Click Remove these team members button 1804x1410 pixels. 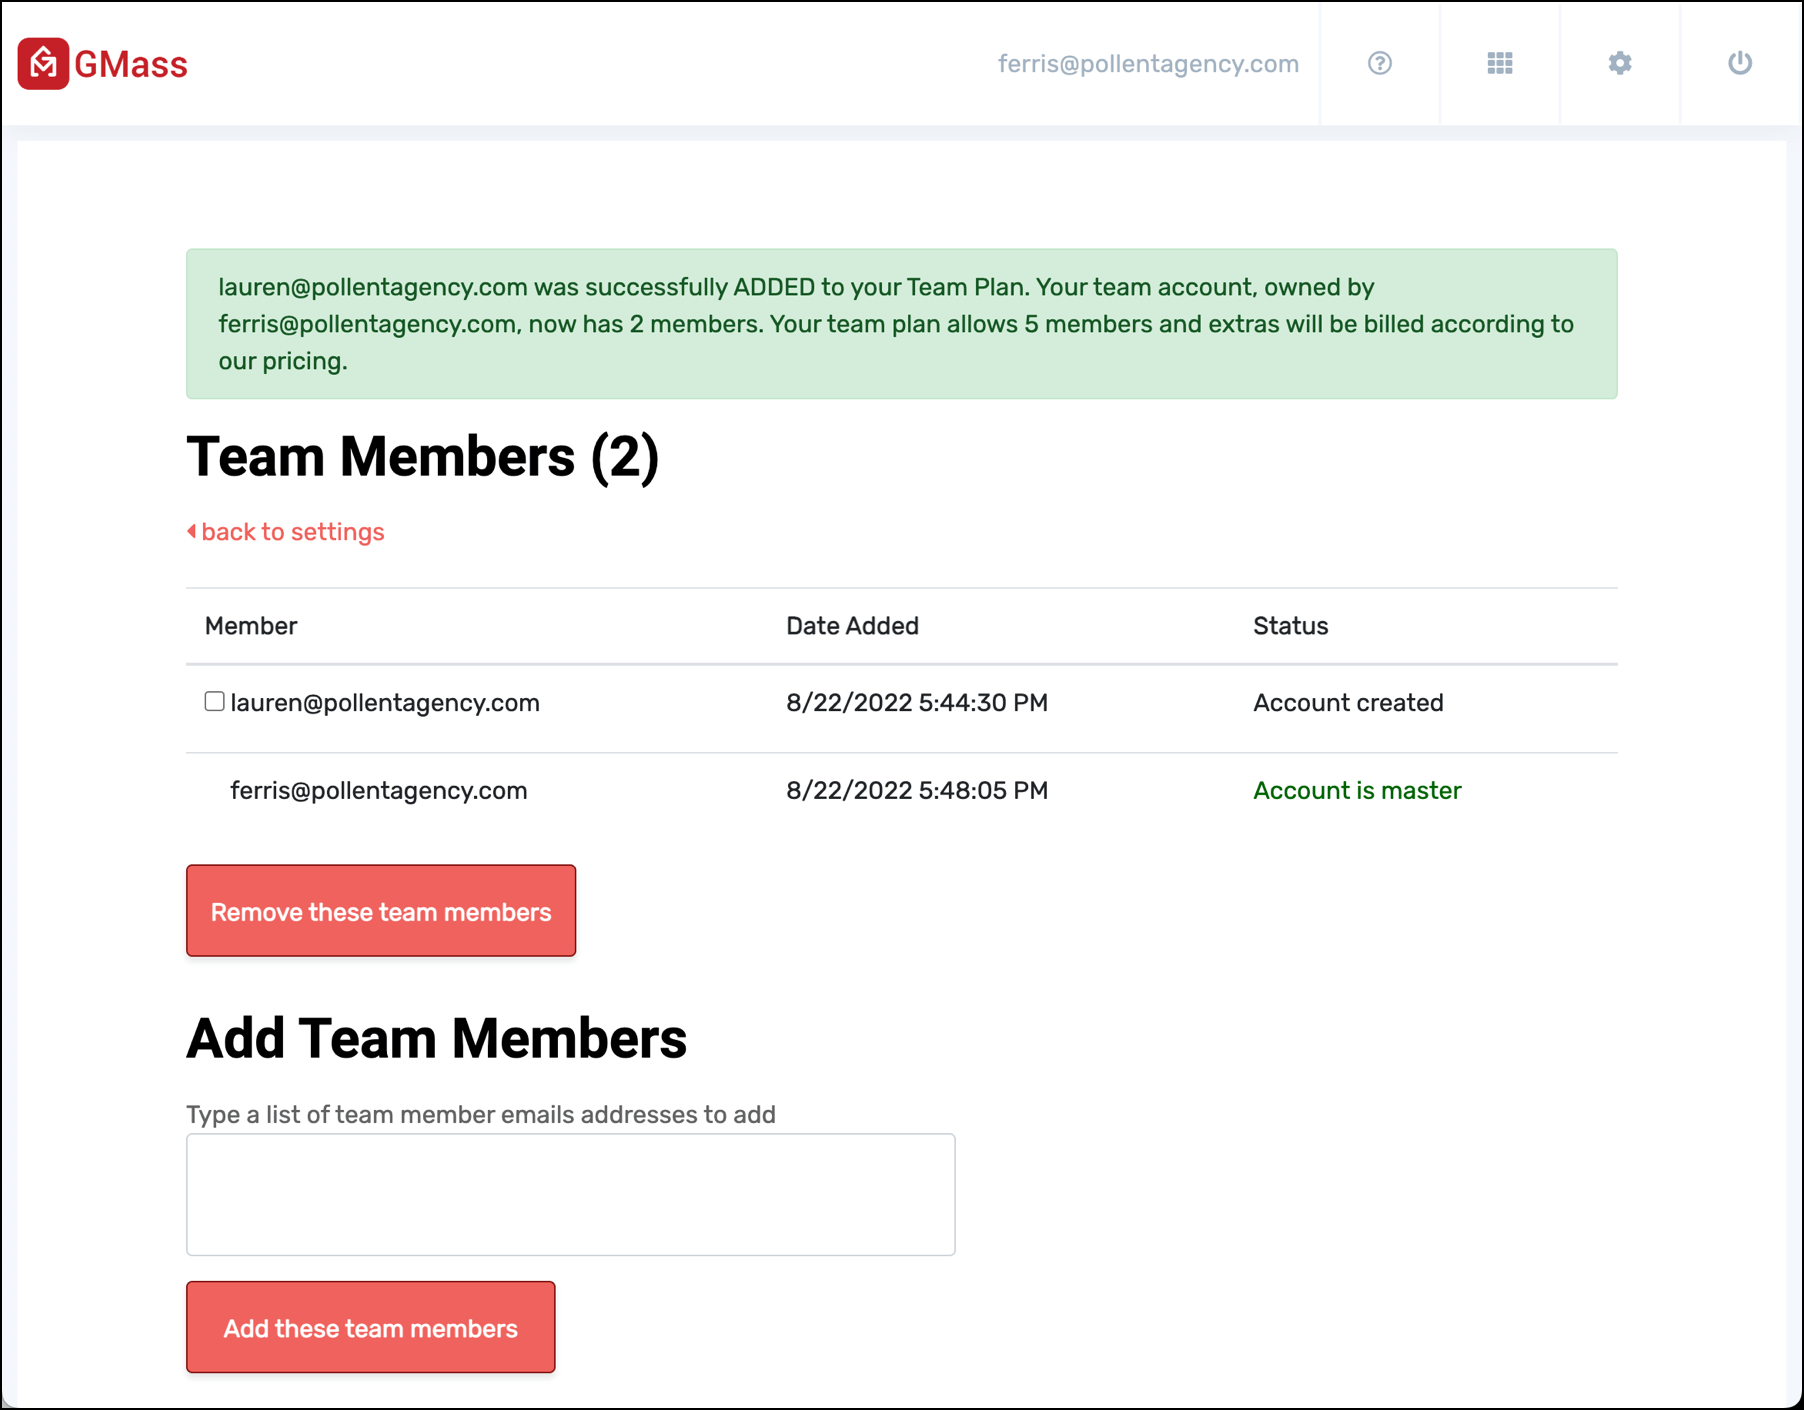[x=381, y=910]
